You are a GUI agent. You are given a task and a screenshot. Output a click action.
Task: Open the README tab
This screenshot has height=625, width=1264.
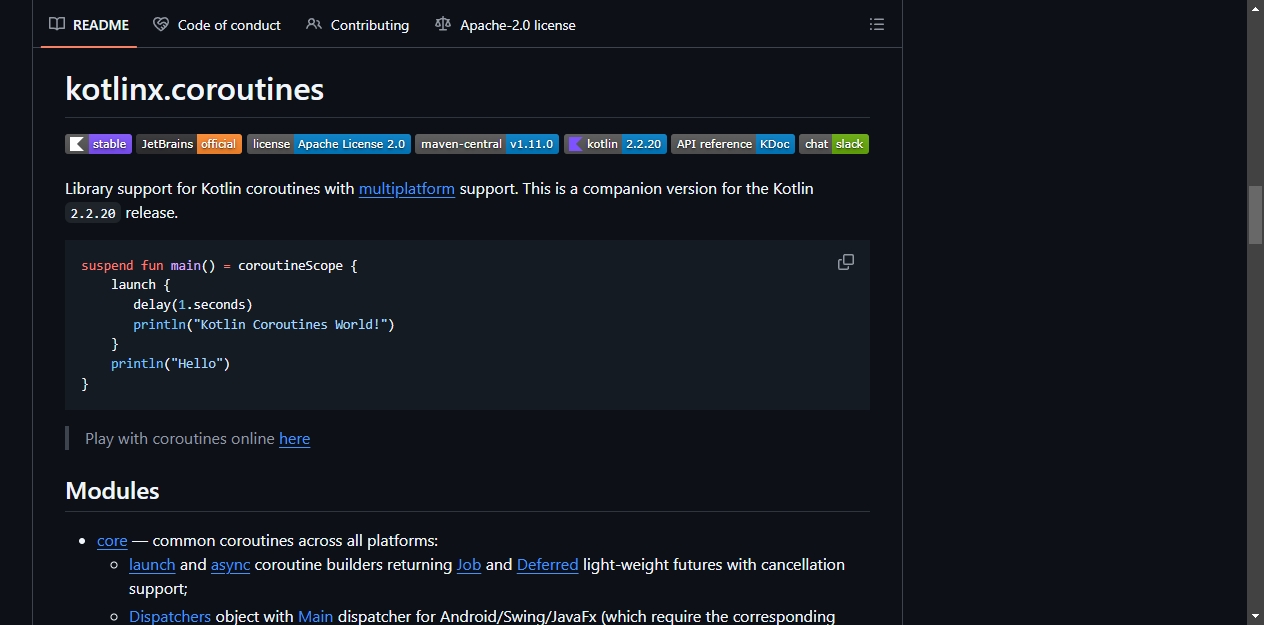(x=89, y=24)
